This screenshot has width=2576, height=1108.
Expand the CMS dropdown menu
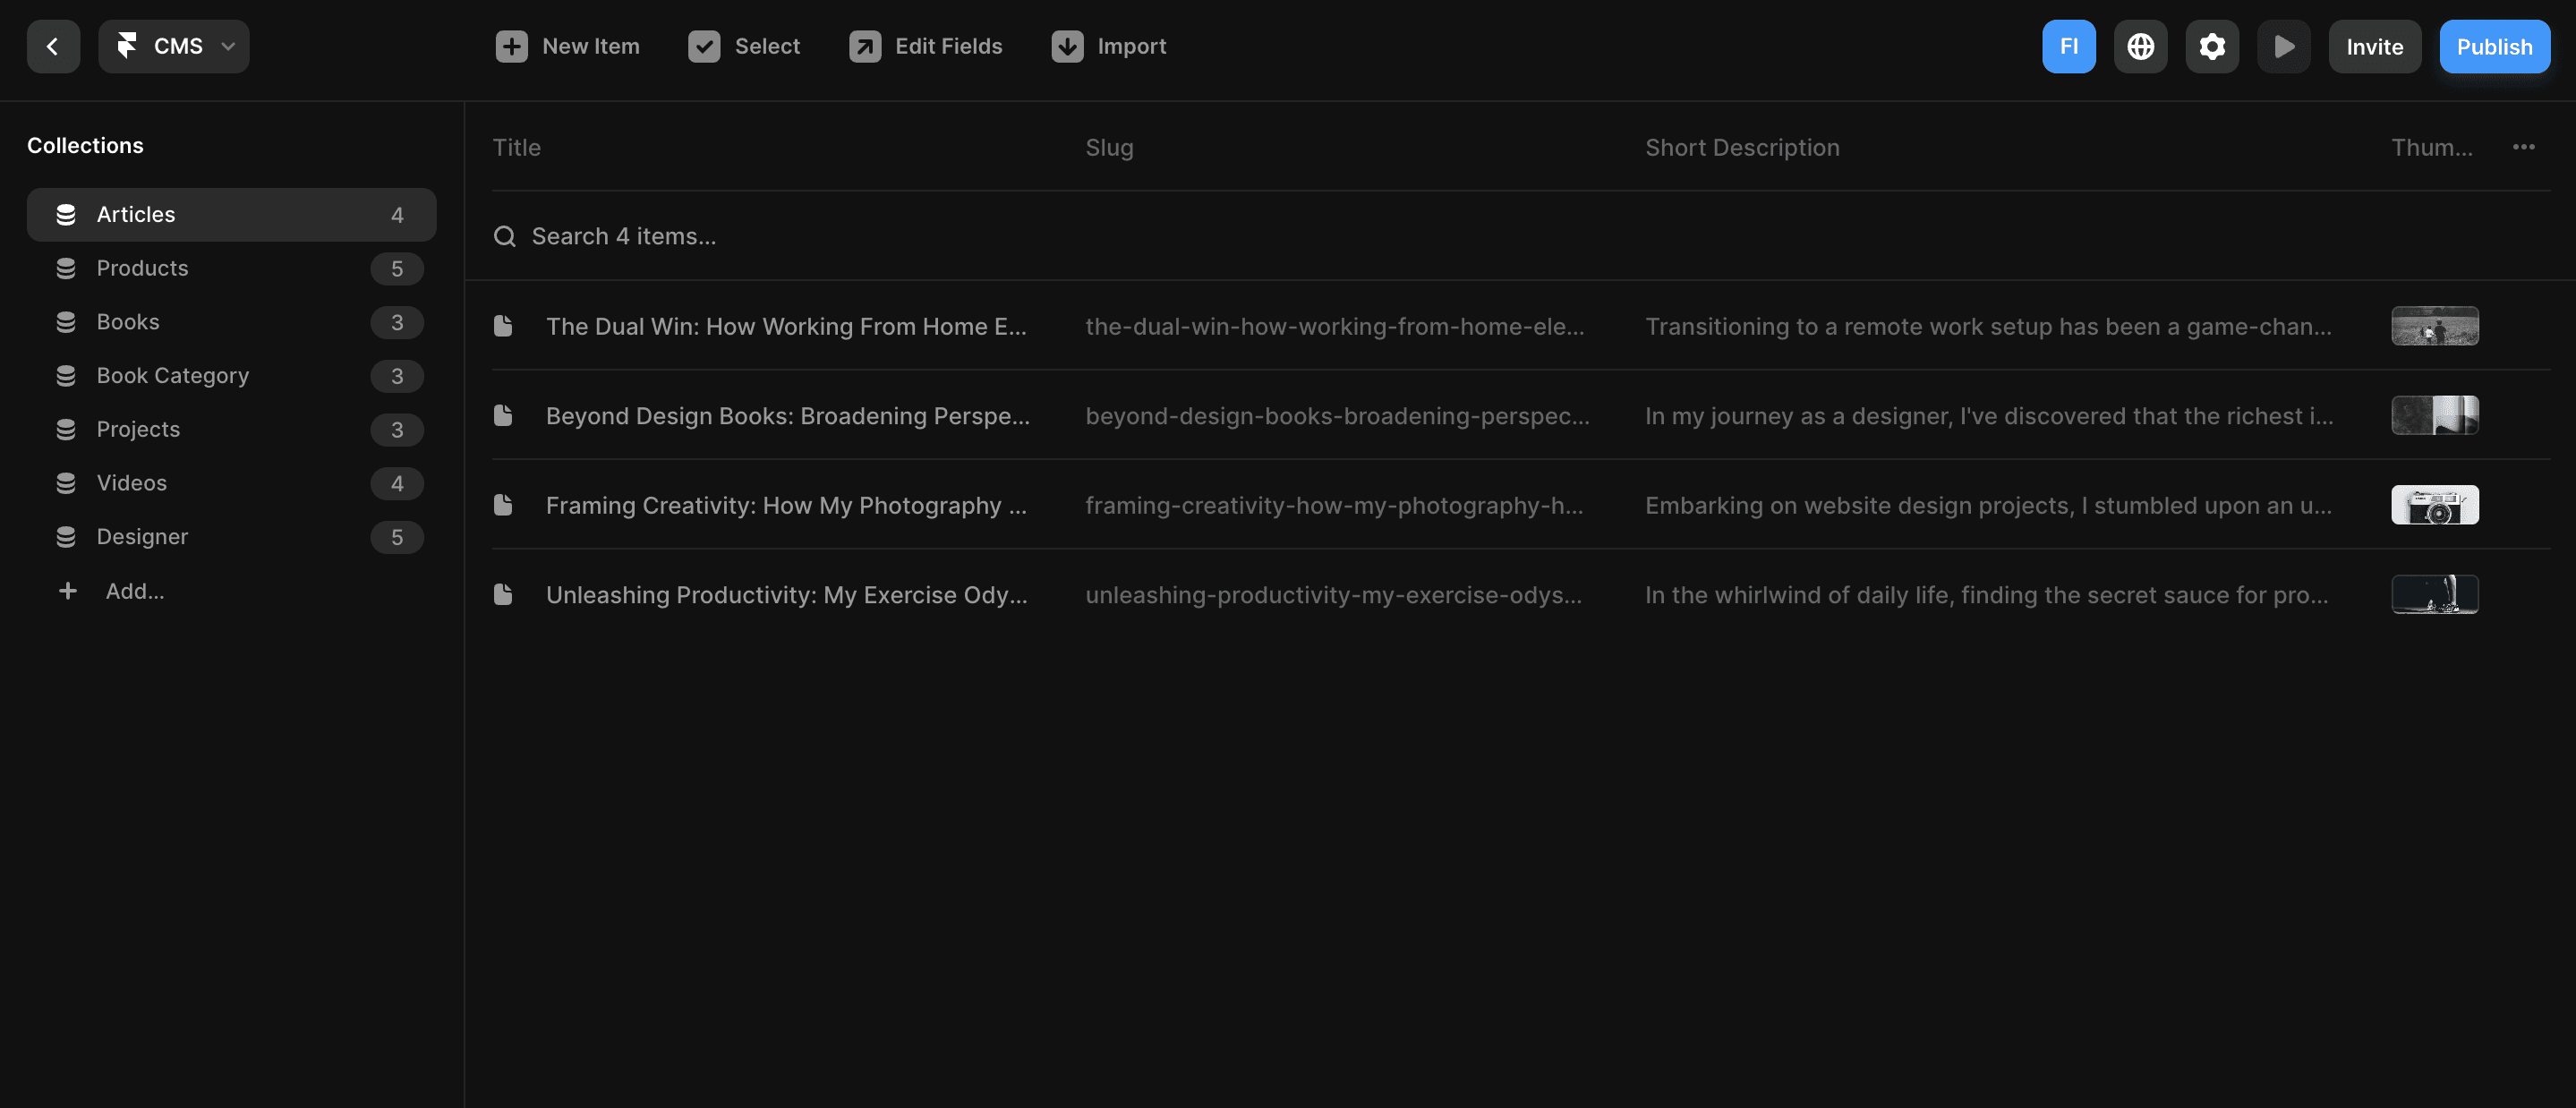[x=228, y=46]
